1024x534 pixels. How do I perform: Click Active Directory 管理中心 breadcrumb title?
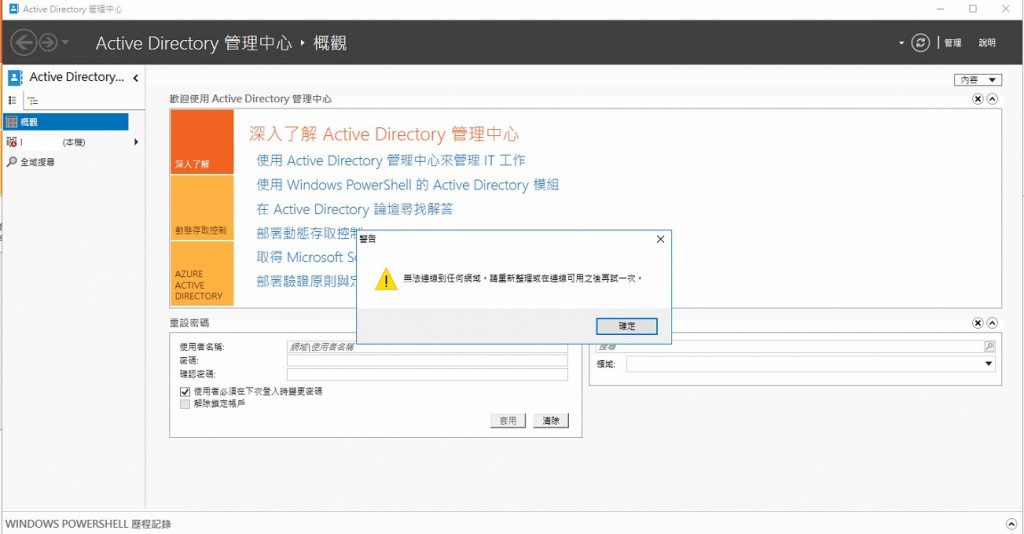193,43
